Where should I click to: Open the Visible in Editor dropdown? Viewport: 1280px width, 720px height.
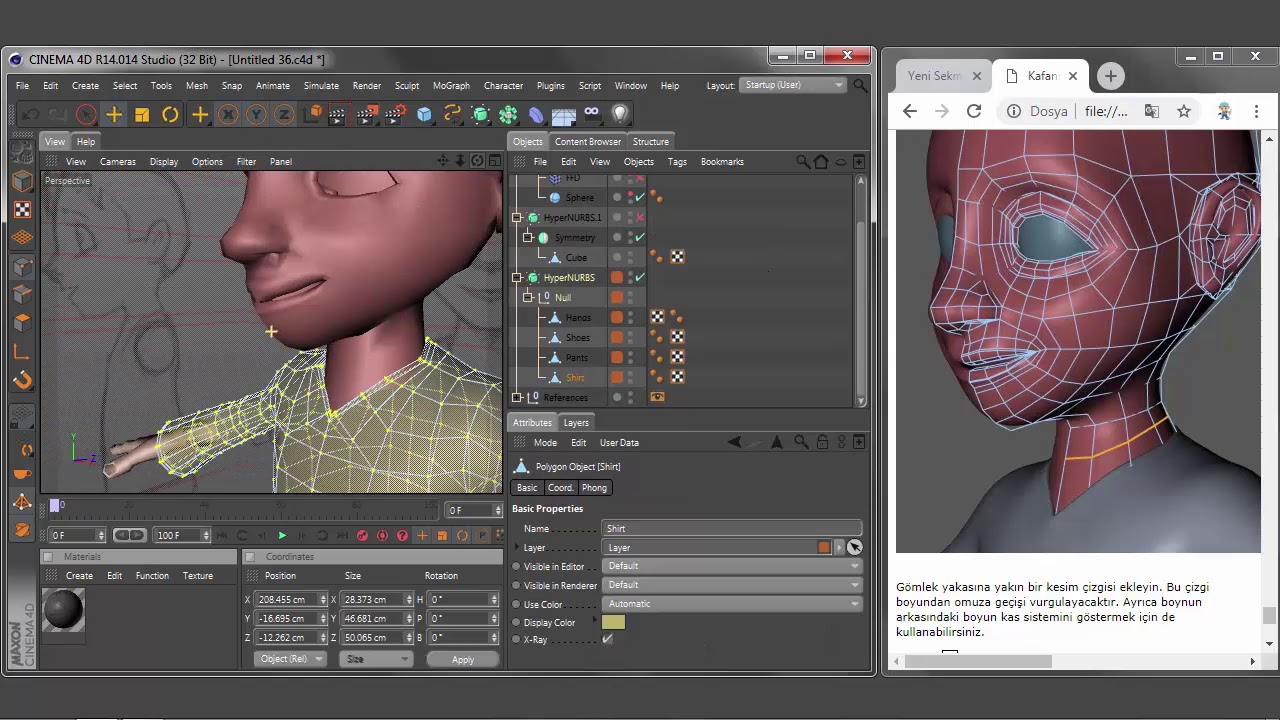(x=732, y=566)
